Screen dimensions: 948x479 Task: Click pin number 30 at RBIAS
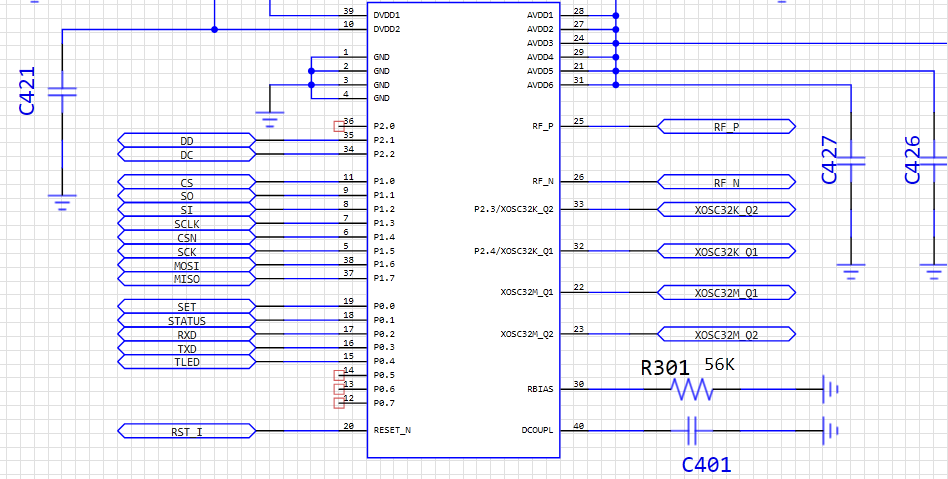pyautogui.click(x=579, y=385)
